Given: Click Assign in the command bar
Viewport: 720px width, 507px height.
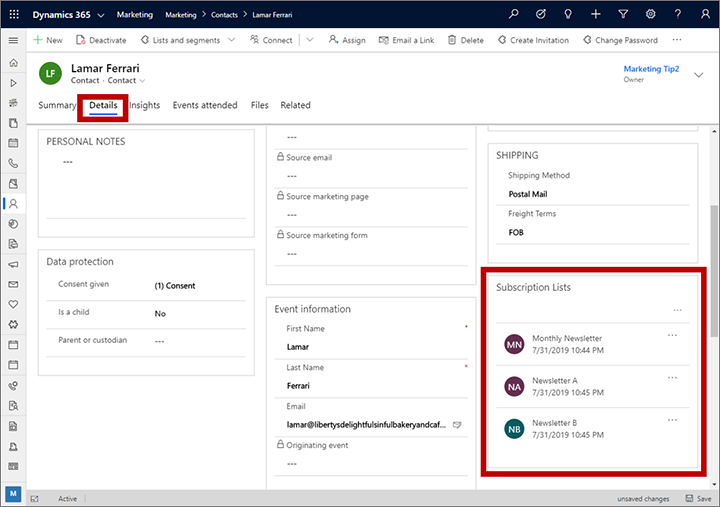Looking at the screenshot, I should click(347, 40).
